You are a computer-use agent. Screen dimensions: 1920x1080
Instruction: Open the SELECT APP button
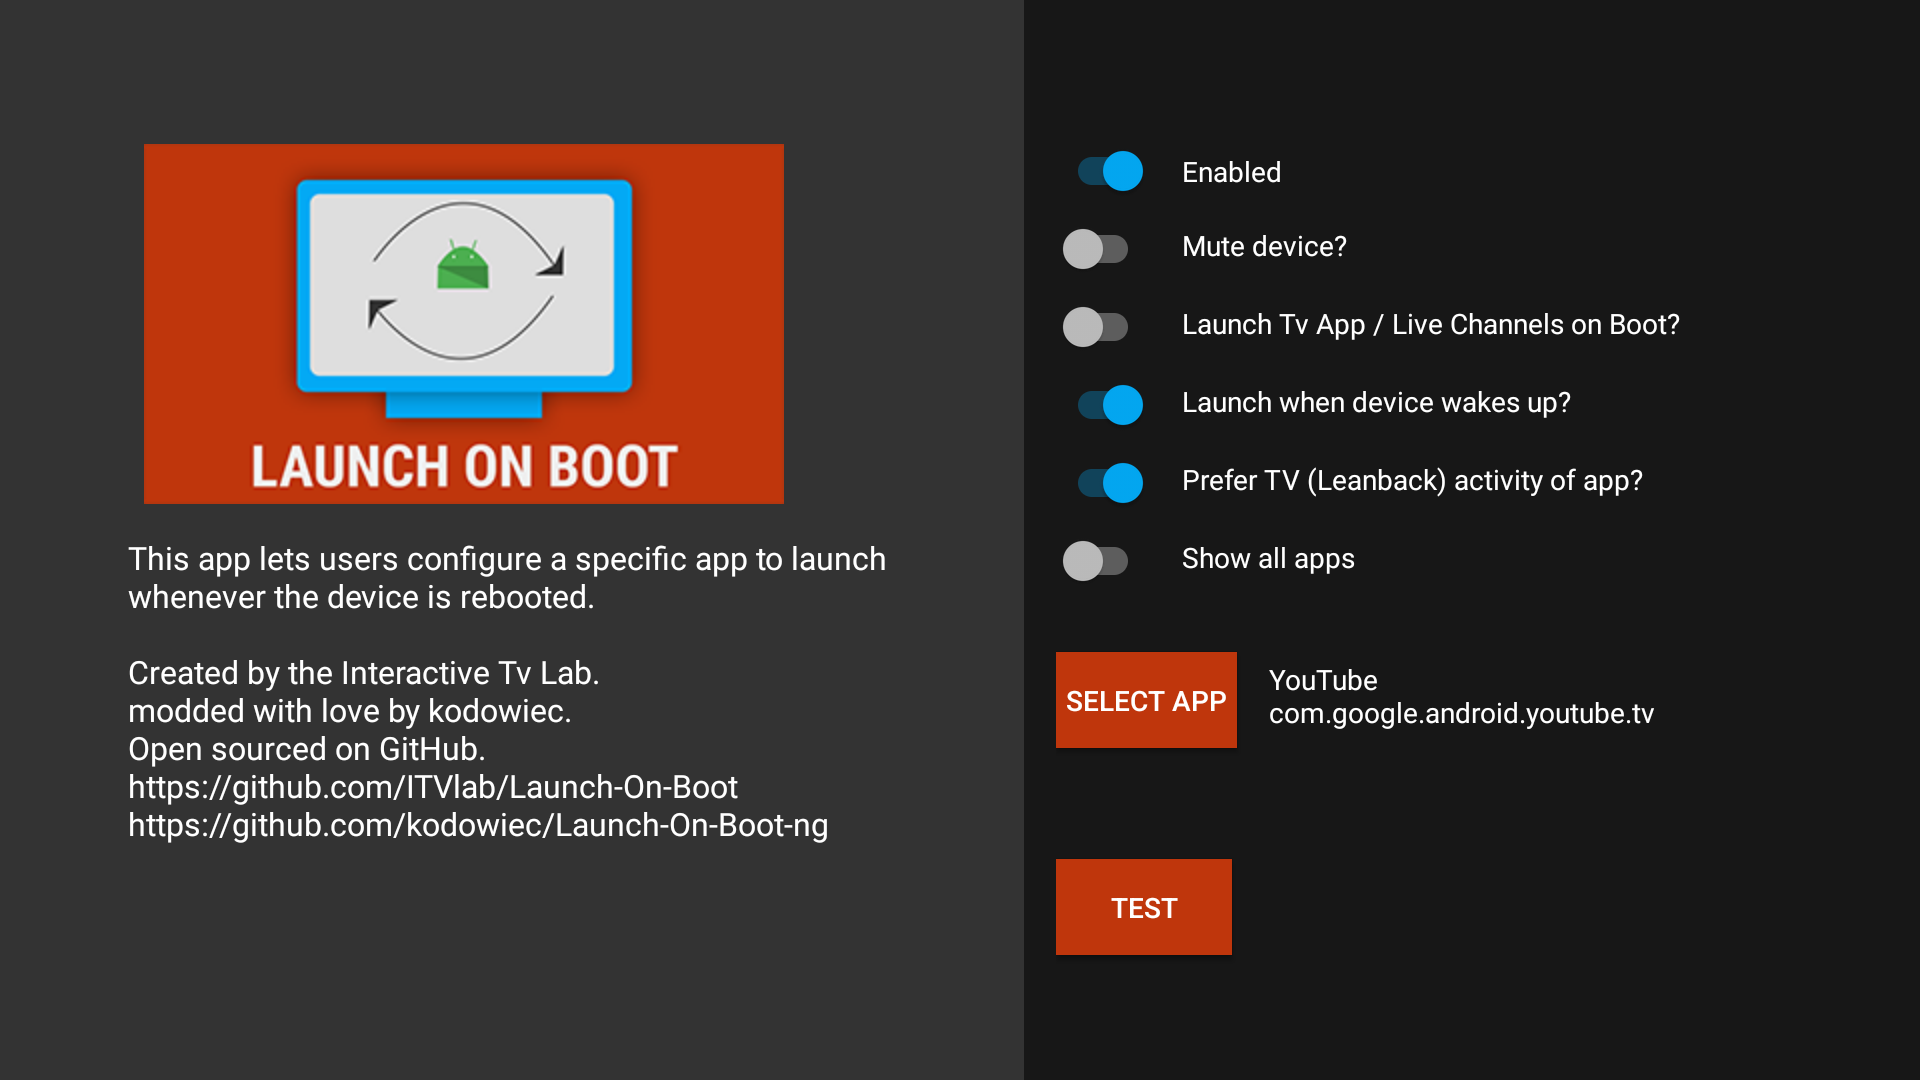[x=1146, y=700]
